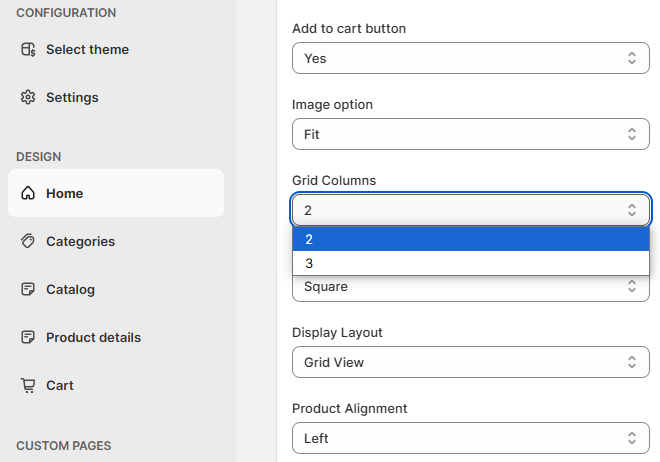660x462 pixels.
Task: Click the CUSTOM PAGES section heading
Action: [x=64, y=446]
